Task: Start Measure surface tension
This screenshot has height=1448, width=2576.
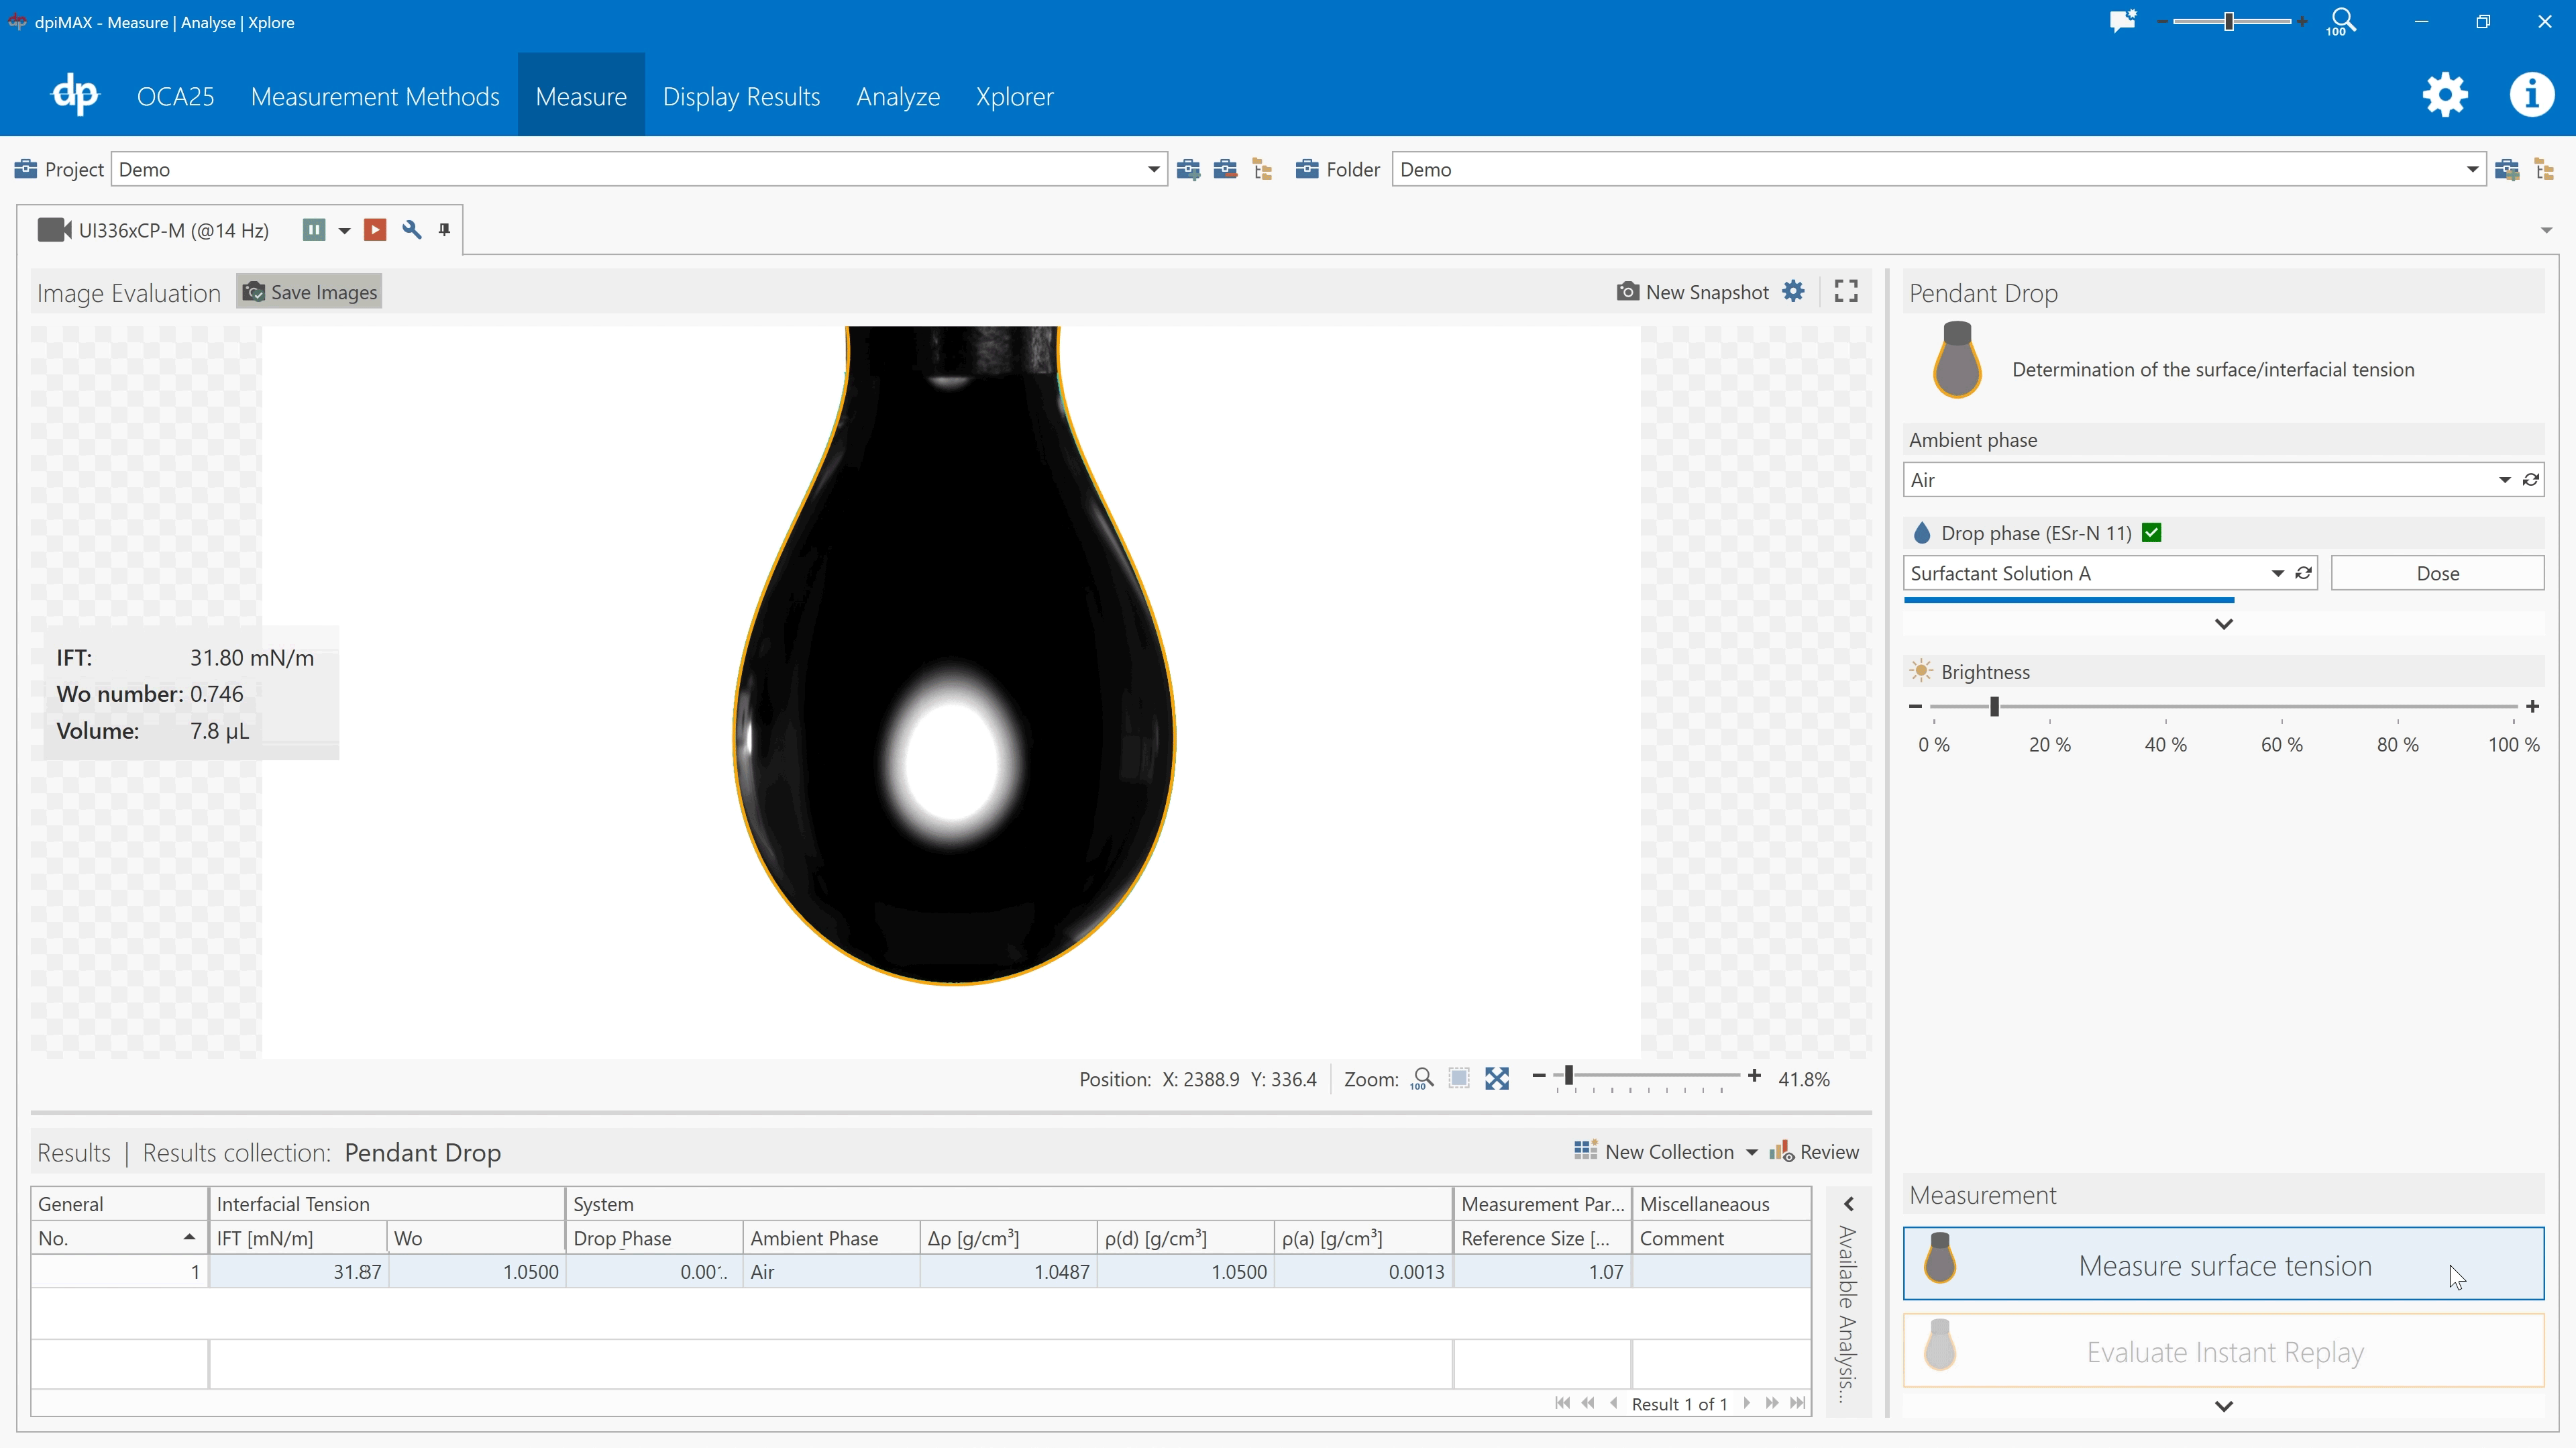Action: tap(2223, 1264)
